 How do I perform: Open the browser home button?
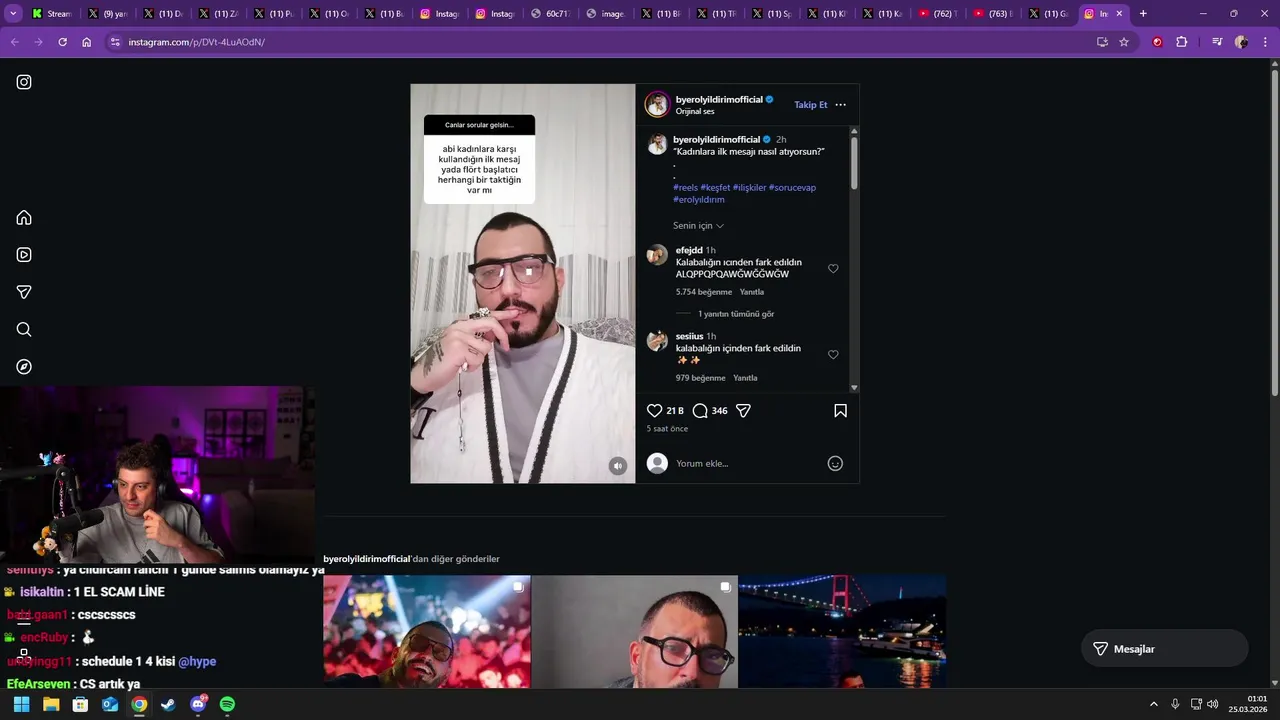87,42
